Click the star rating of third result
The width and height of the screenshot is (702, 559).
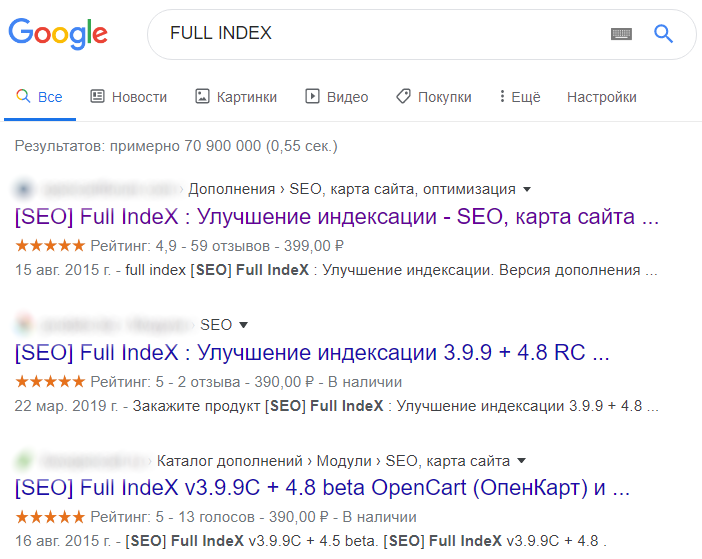coord(50,517)
